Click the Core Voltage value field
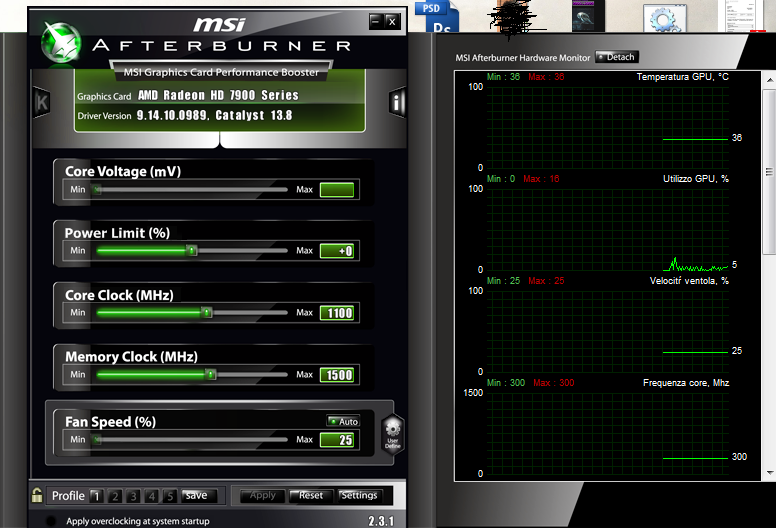The image size is (776, 528). 337,190
